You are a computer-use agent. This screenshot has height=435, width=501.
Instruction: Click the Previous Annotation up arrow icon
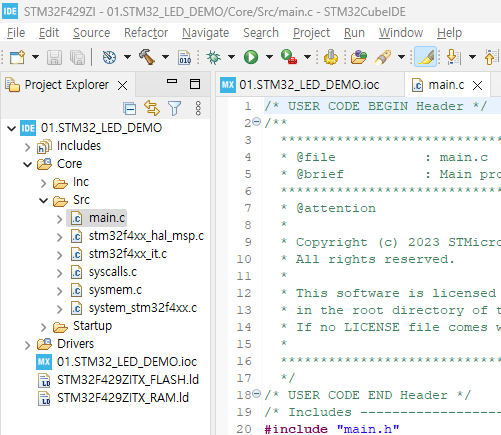(492, 57)
